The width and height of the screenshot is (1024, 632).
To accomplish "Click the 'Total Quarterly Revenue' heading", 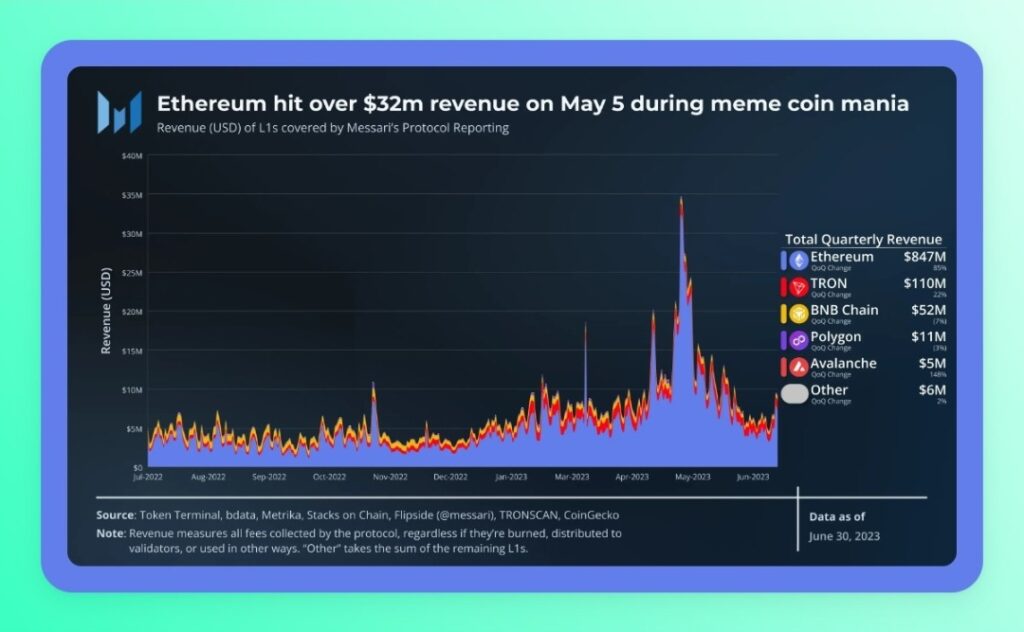I will [x=863, y=240].
